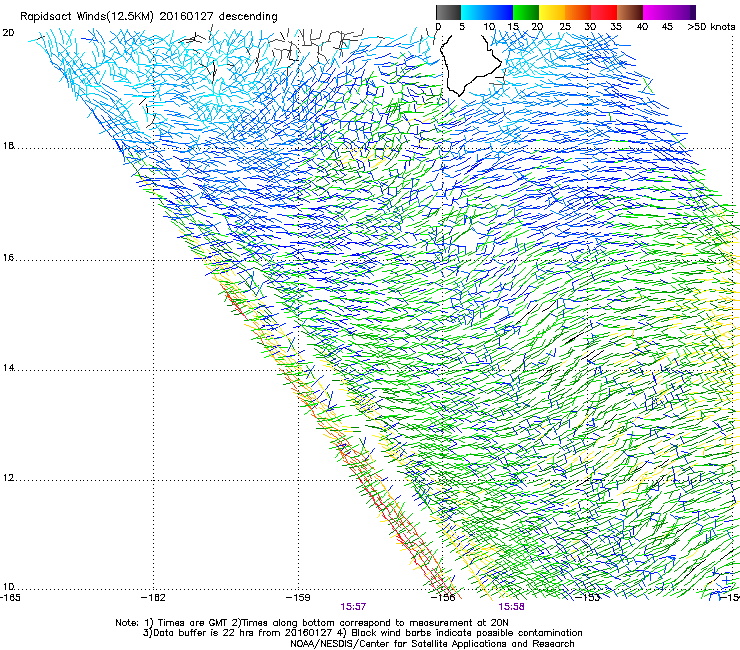Click the latitude label '20'
Screen dimensions: 740x650
pos(8,33)
